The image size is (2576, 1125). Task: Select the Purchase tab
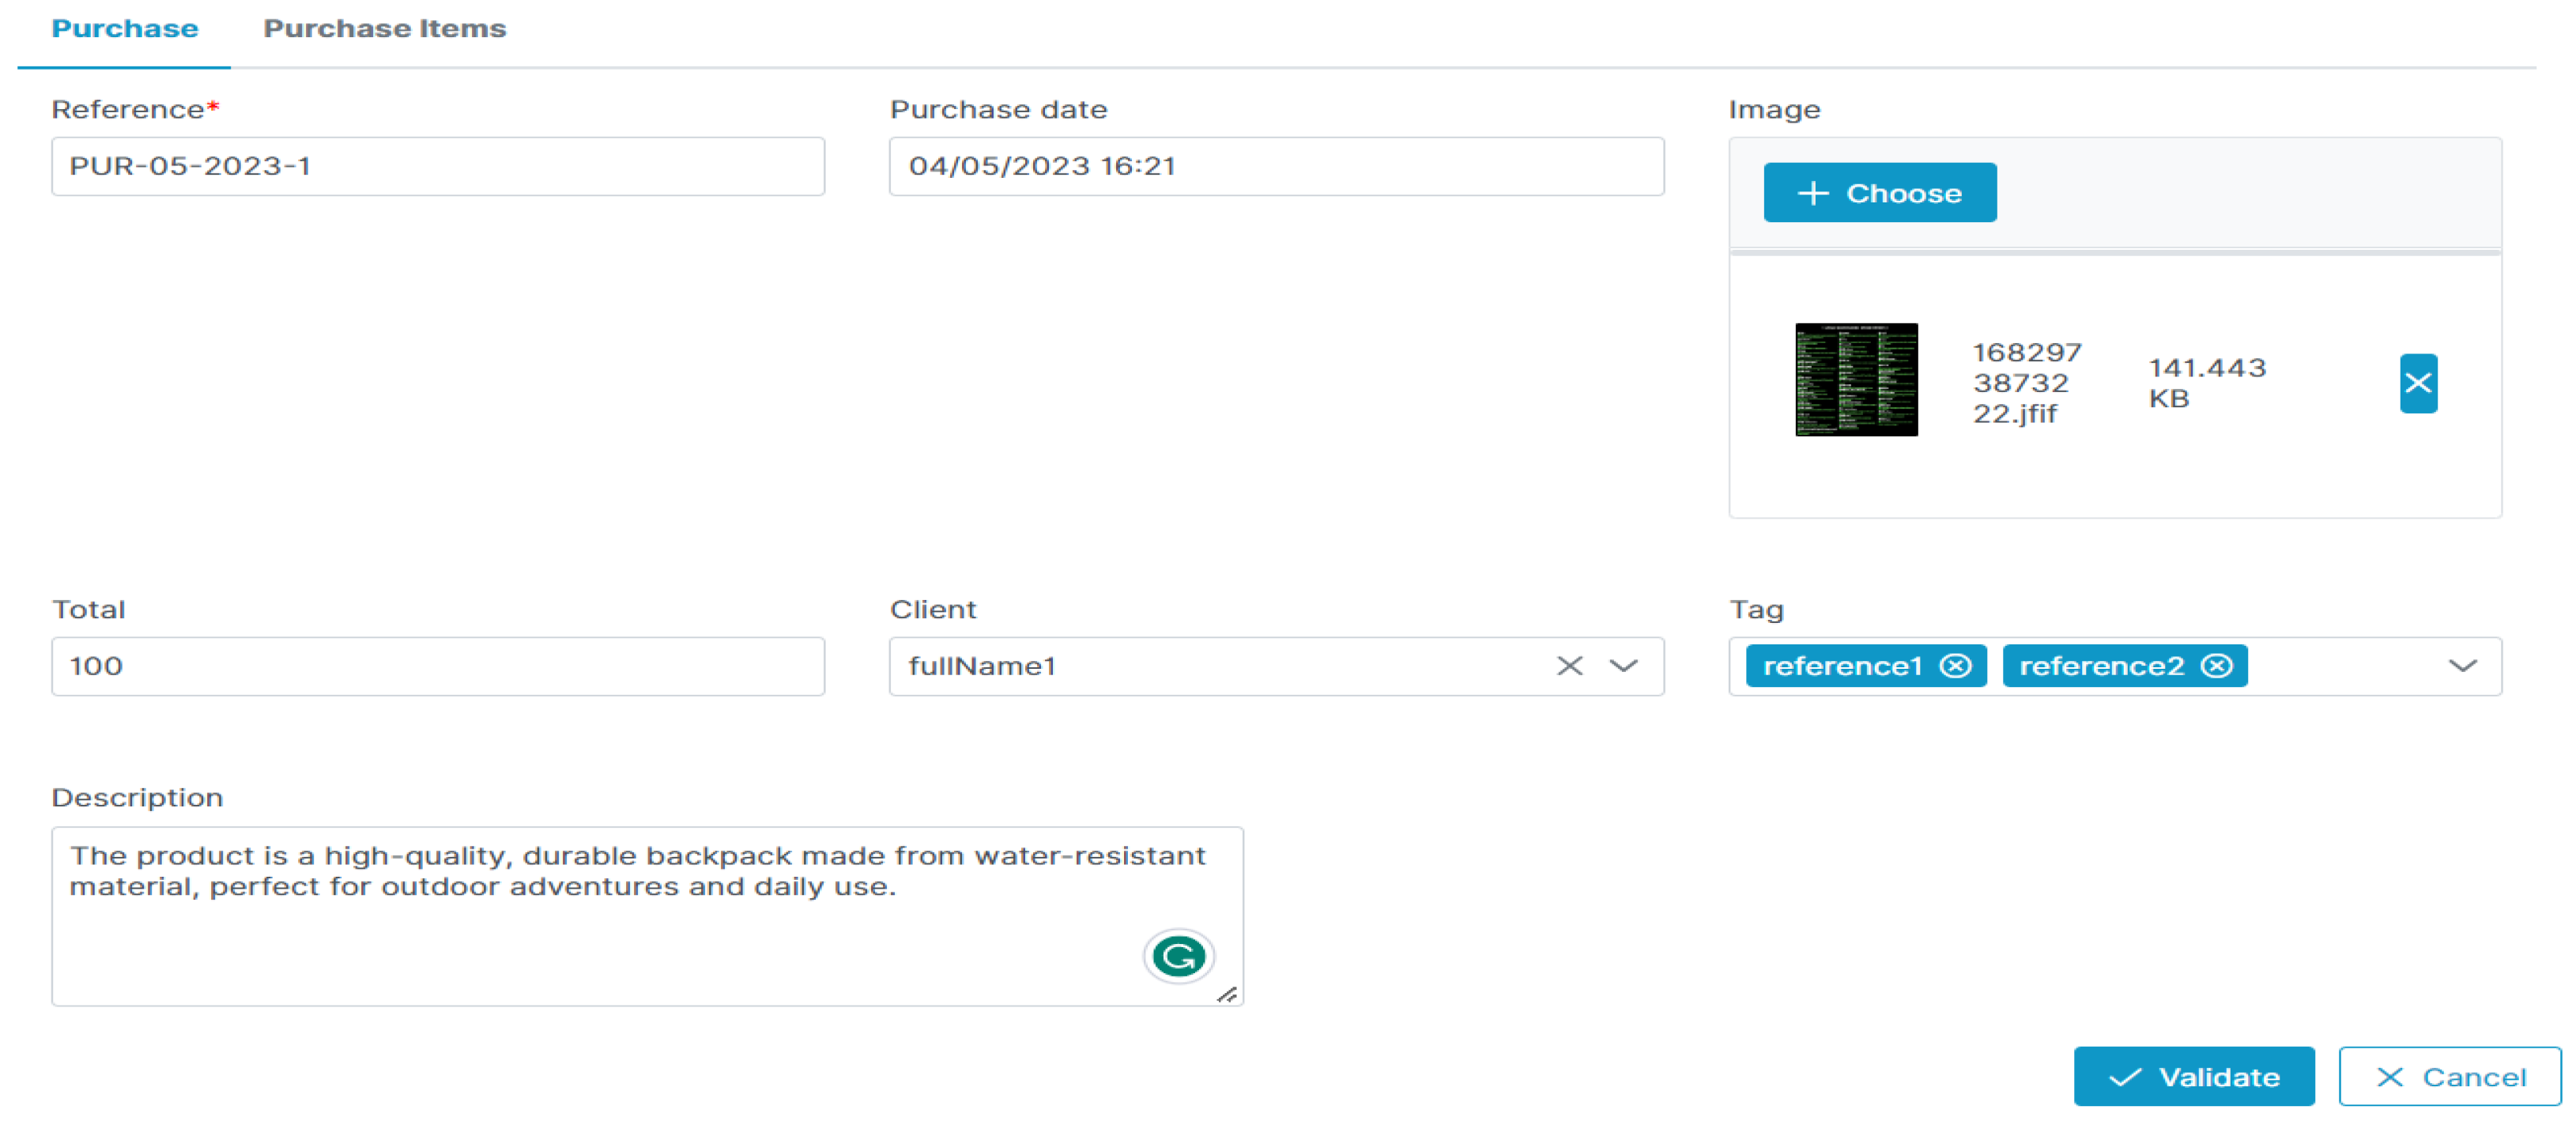click(124, 29)
